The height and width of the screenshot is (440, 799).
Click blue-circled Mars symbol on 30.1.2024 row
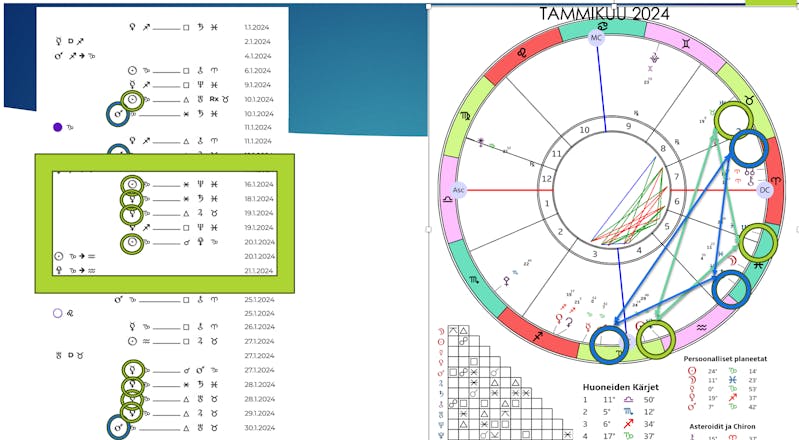(x=119, y=427)
